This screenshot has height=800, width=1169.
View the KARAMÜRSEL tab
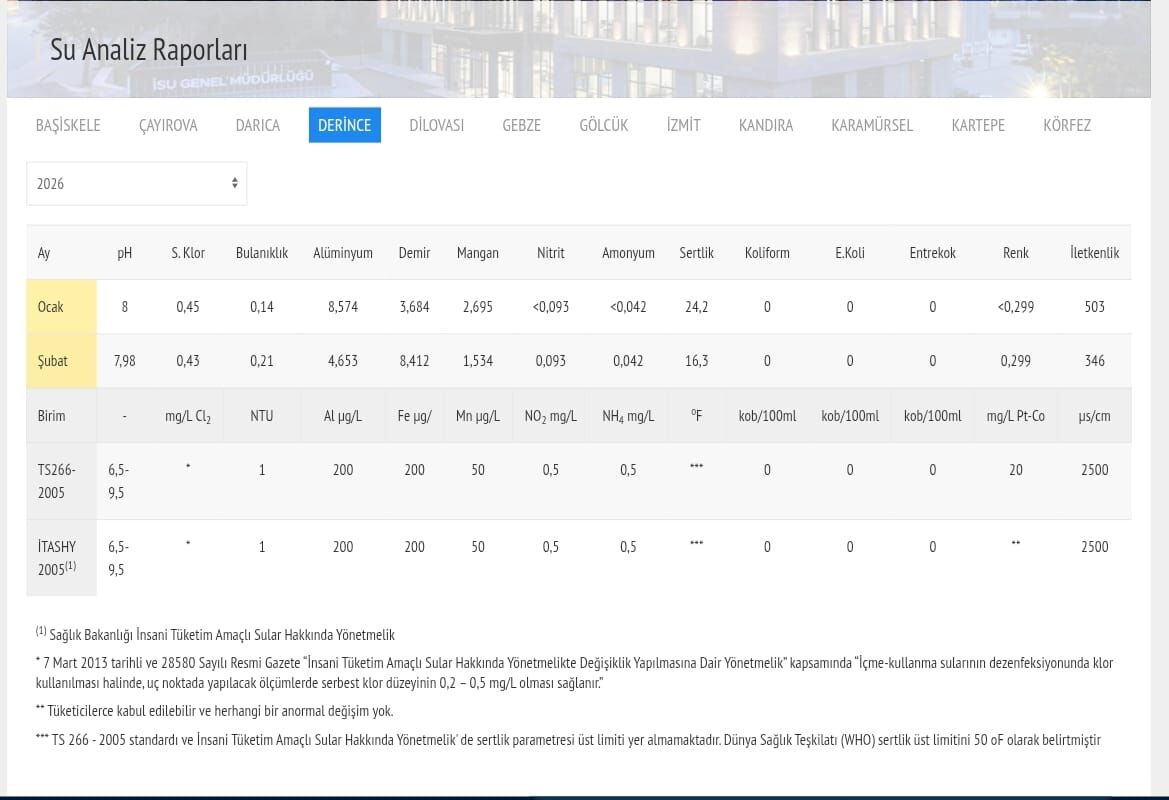(x=871, y=125)
